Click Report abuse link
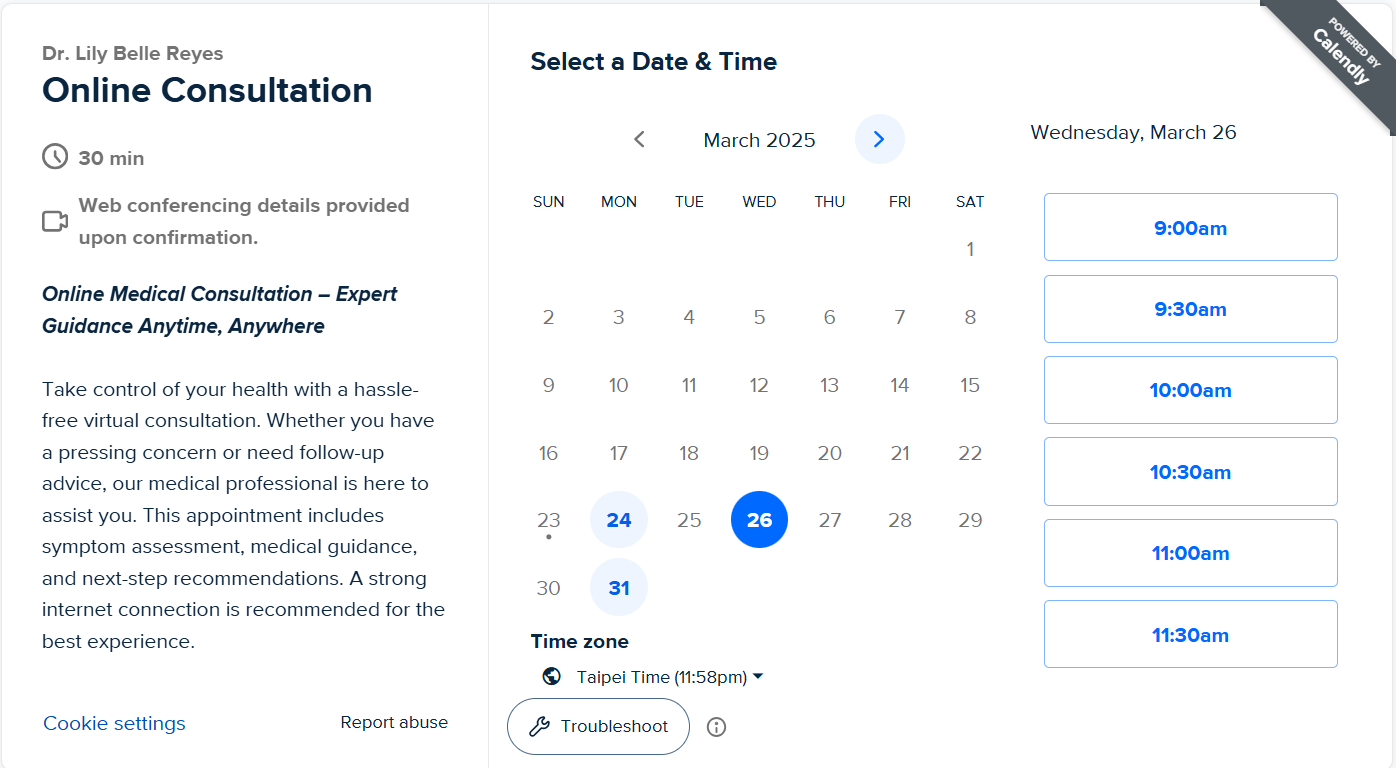The width and height of the screenshot is (1396, 768). [x=394, y=722]
